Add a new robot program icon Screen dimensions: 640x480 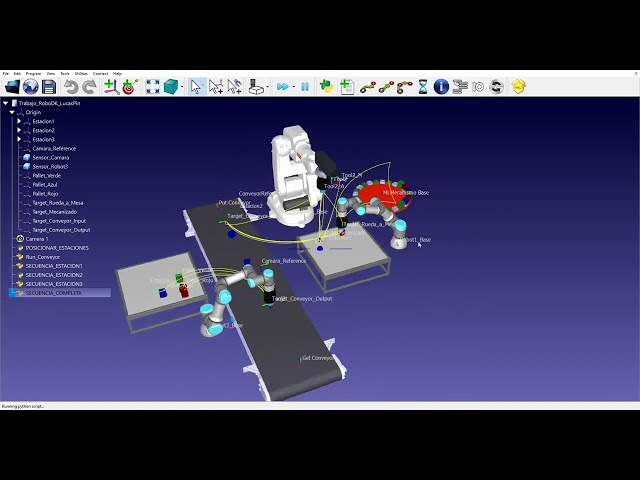(347, 87)
